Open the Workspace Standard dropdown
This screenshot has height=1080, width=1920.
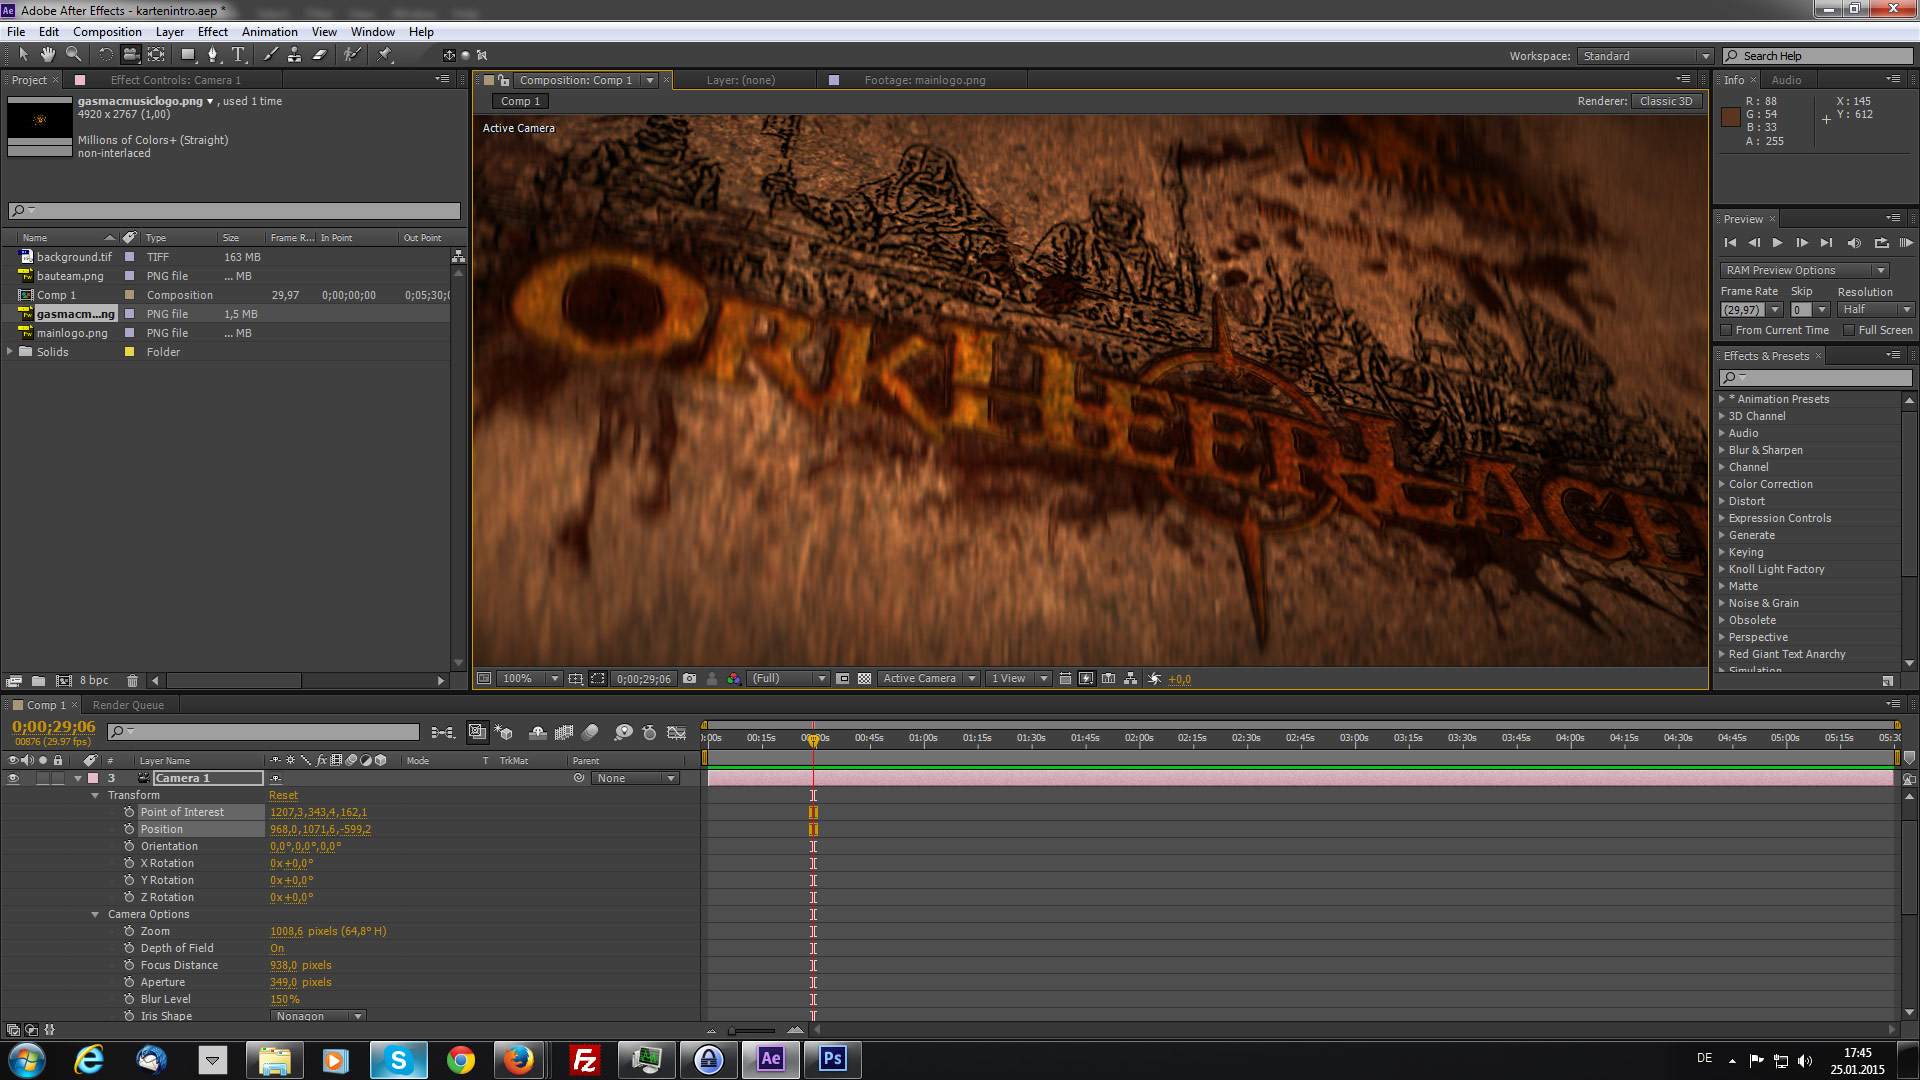coord(1645,56)
